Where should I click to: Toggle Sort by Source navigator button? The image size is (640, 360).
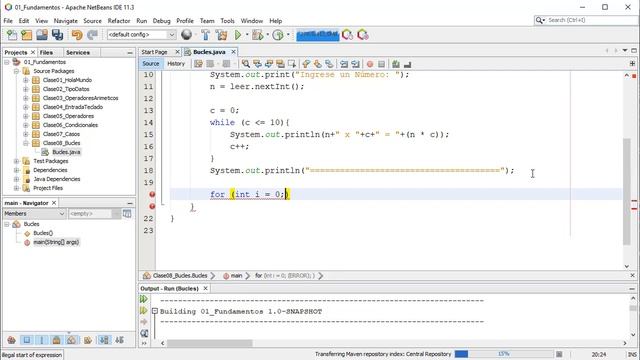click(119, 340)
